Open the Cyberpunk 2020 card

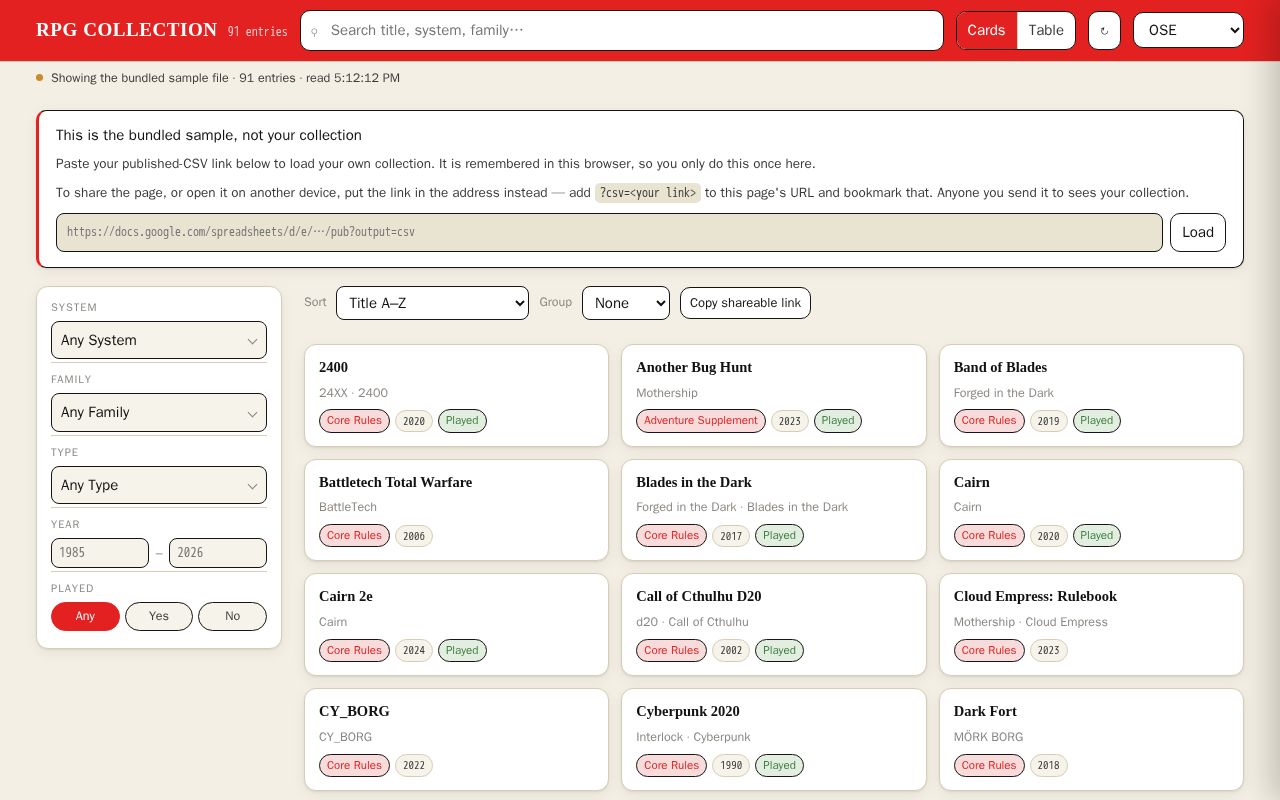[x=774, y=740]
